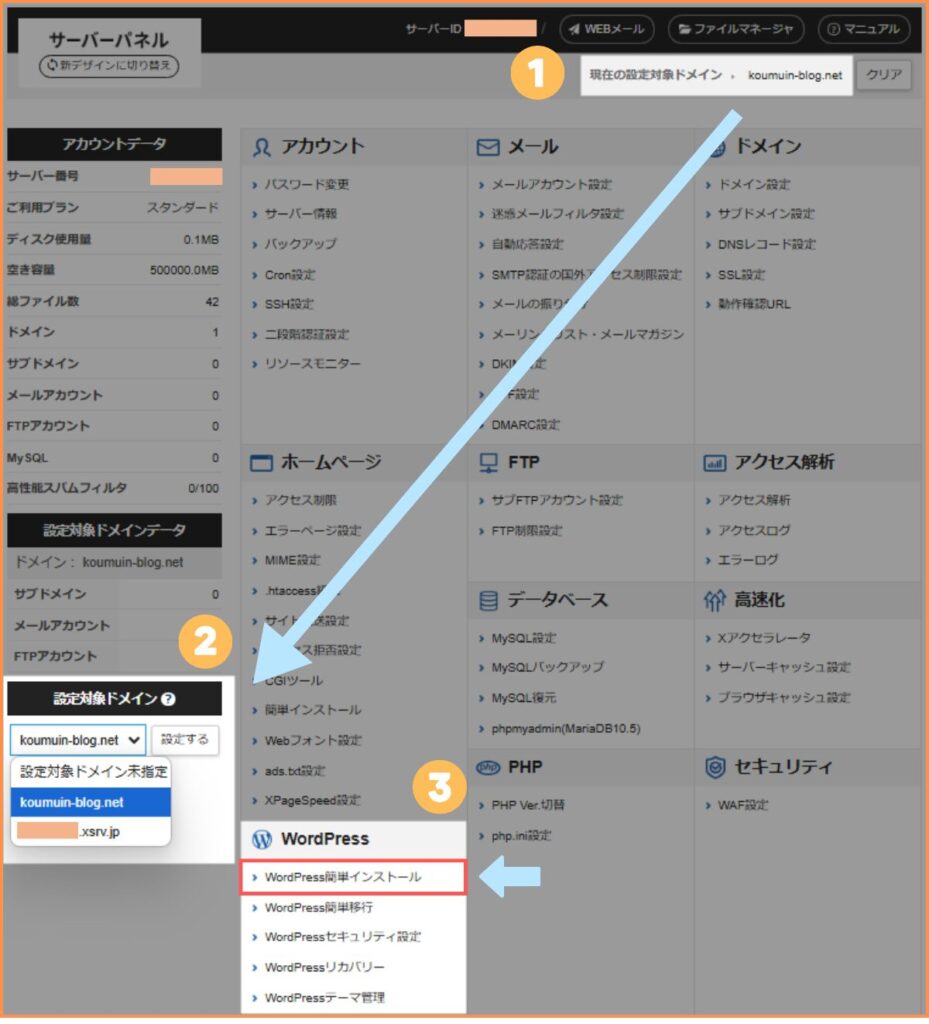
Task: Open メールアカウント設定
Action: [552, 185]
